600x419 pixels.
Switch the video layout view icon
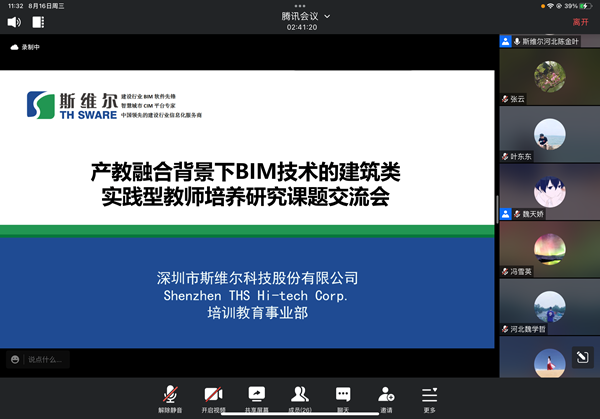click(x=38, y=21)
